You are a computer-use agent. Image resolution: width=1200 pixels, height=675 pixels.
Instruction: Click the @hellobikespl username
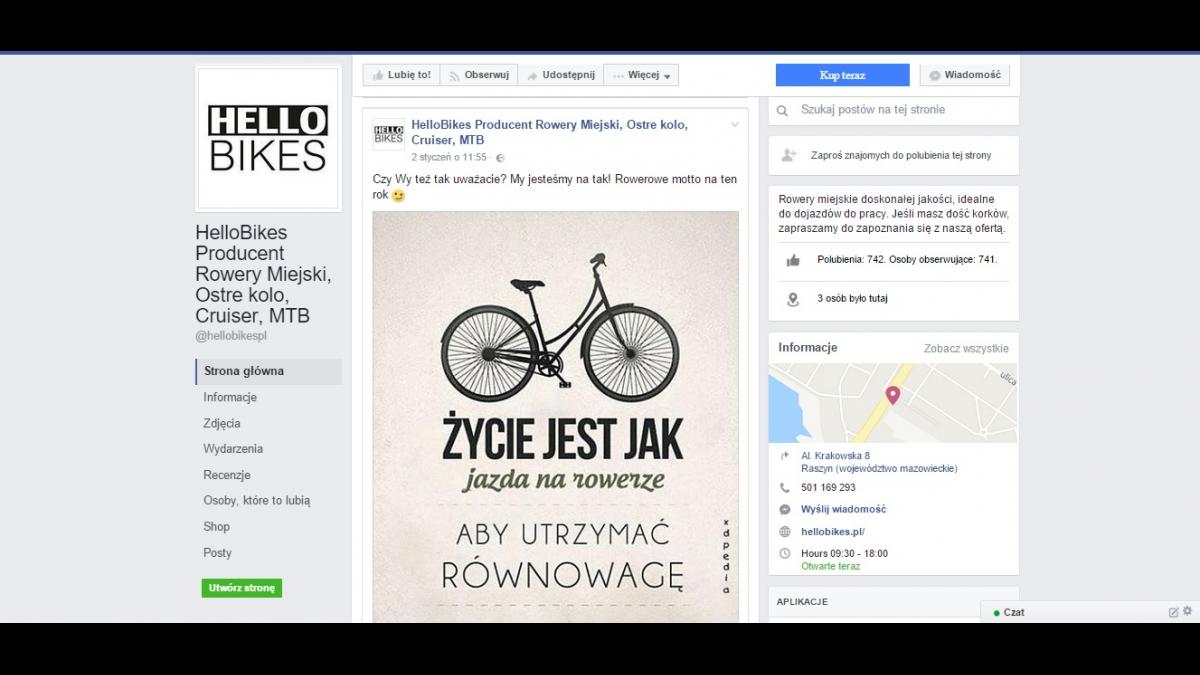[x=231, y=336]
